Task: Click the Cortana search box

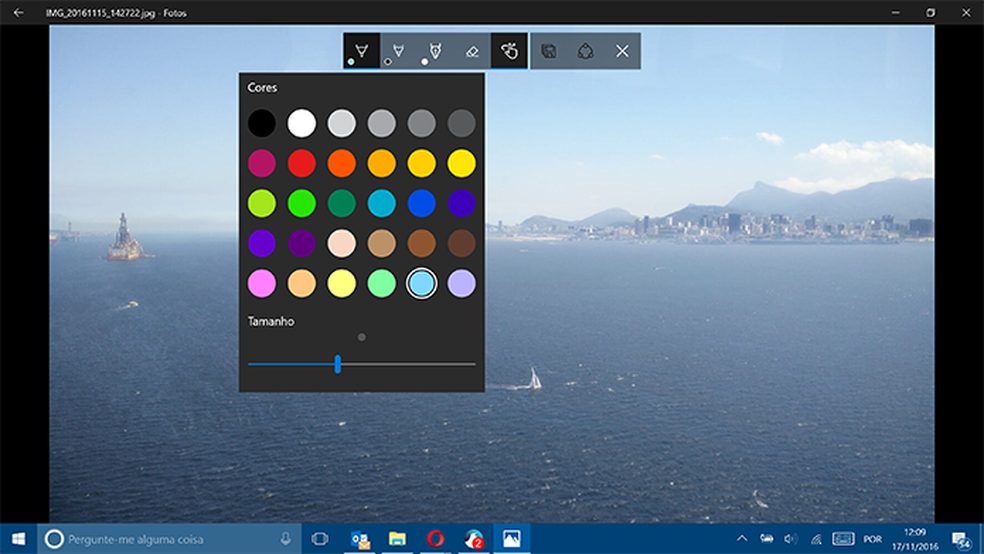Action: (x=169, y=539)
